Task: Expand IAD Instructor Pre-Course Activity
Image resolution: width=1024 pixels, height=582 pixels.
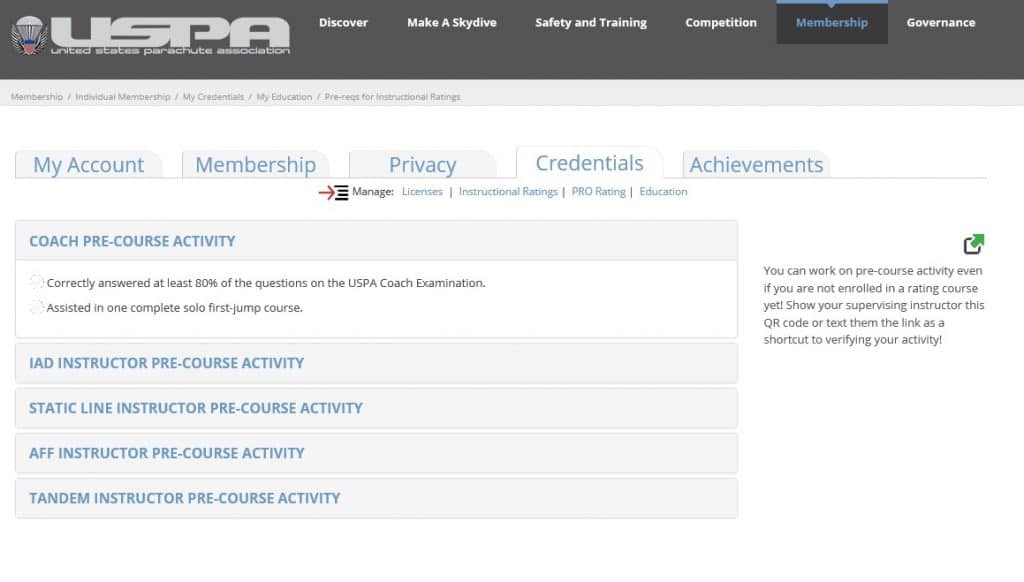Action: (x=376, y=363)
